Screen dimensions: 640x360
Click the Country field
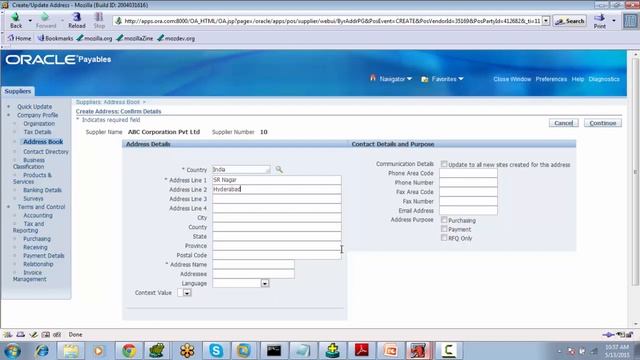click(241, 169)
